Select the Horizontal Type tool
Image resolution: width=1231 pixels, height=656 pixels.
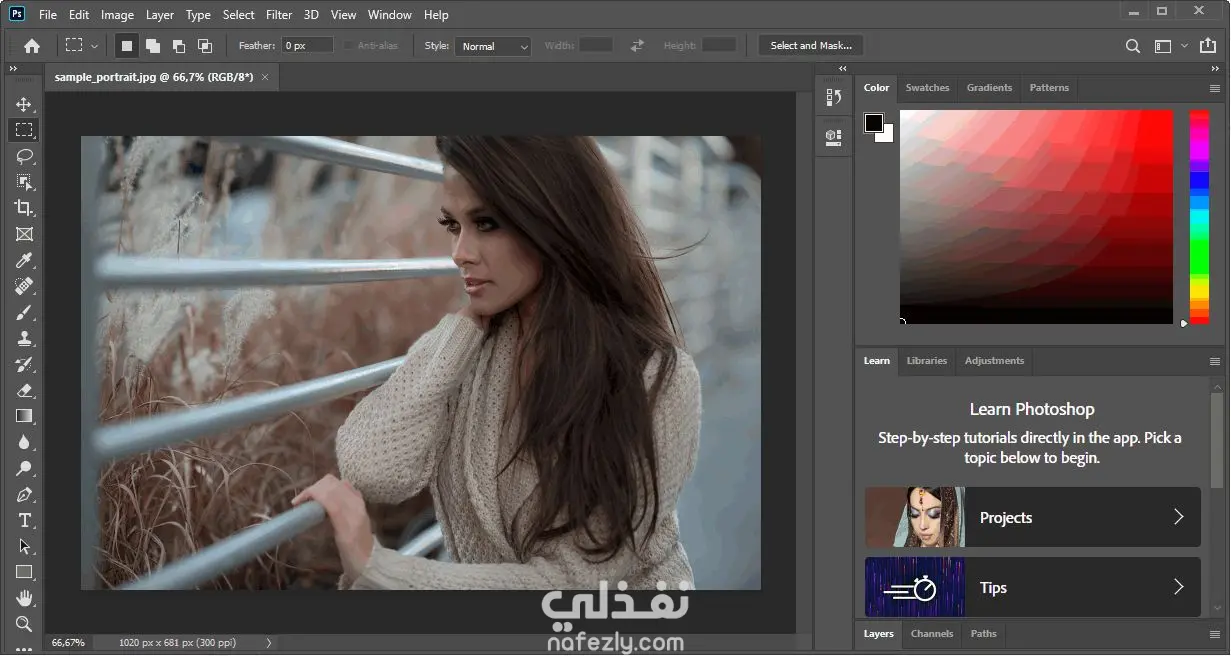click(24, 520)
